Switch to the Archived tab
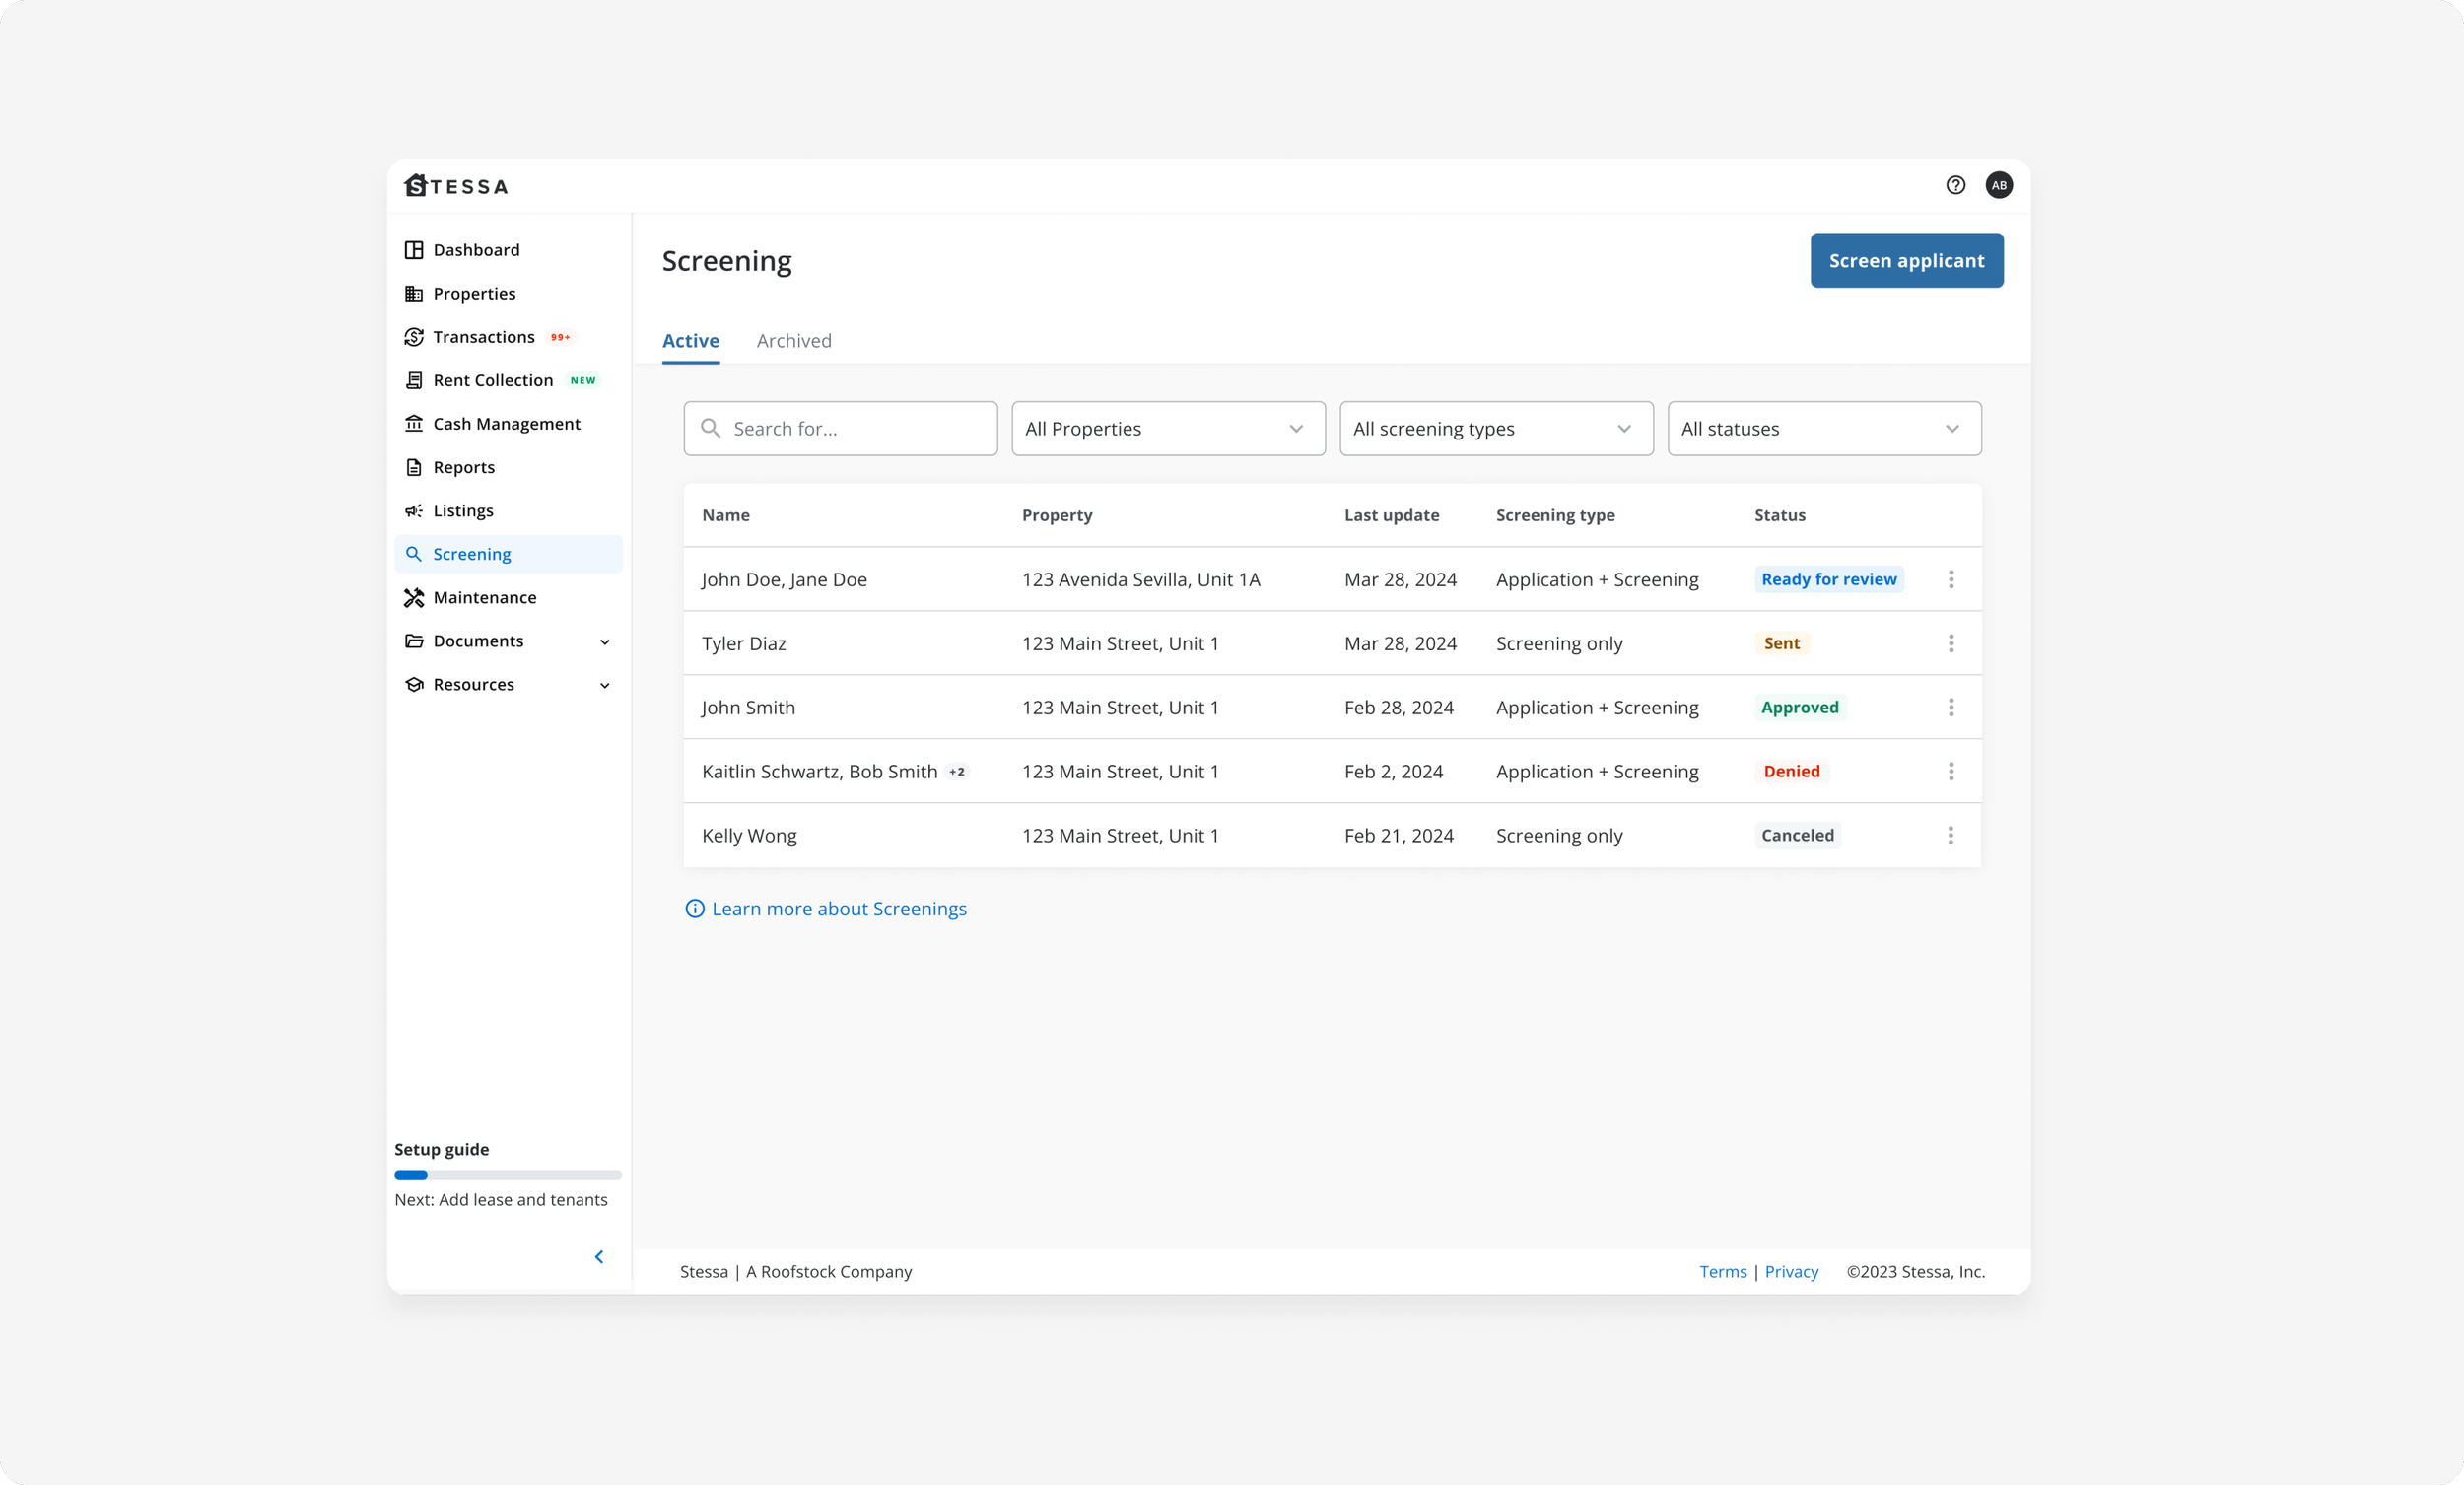This screenshot has height=1485, width=2464. point(793,341)
